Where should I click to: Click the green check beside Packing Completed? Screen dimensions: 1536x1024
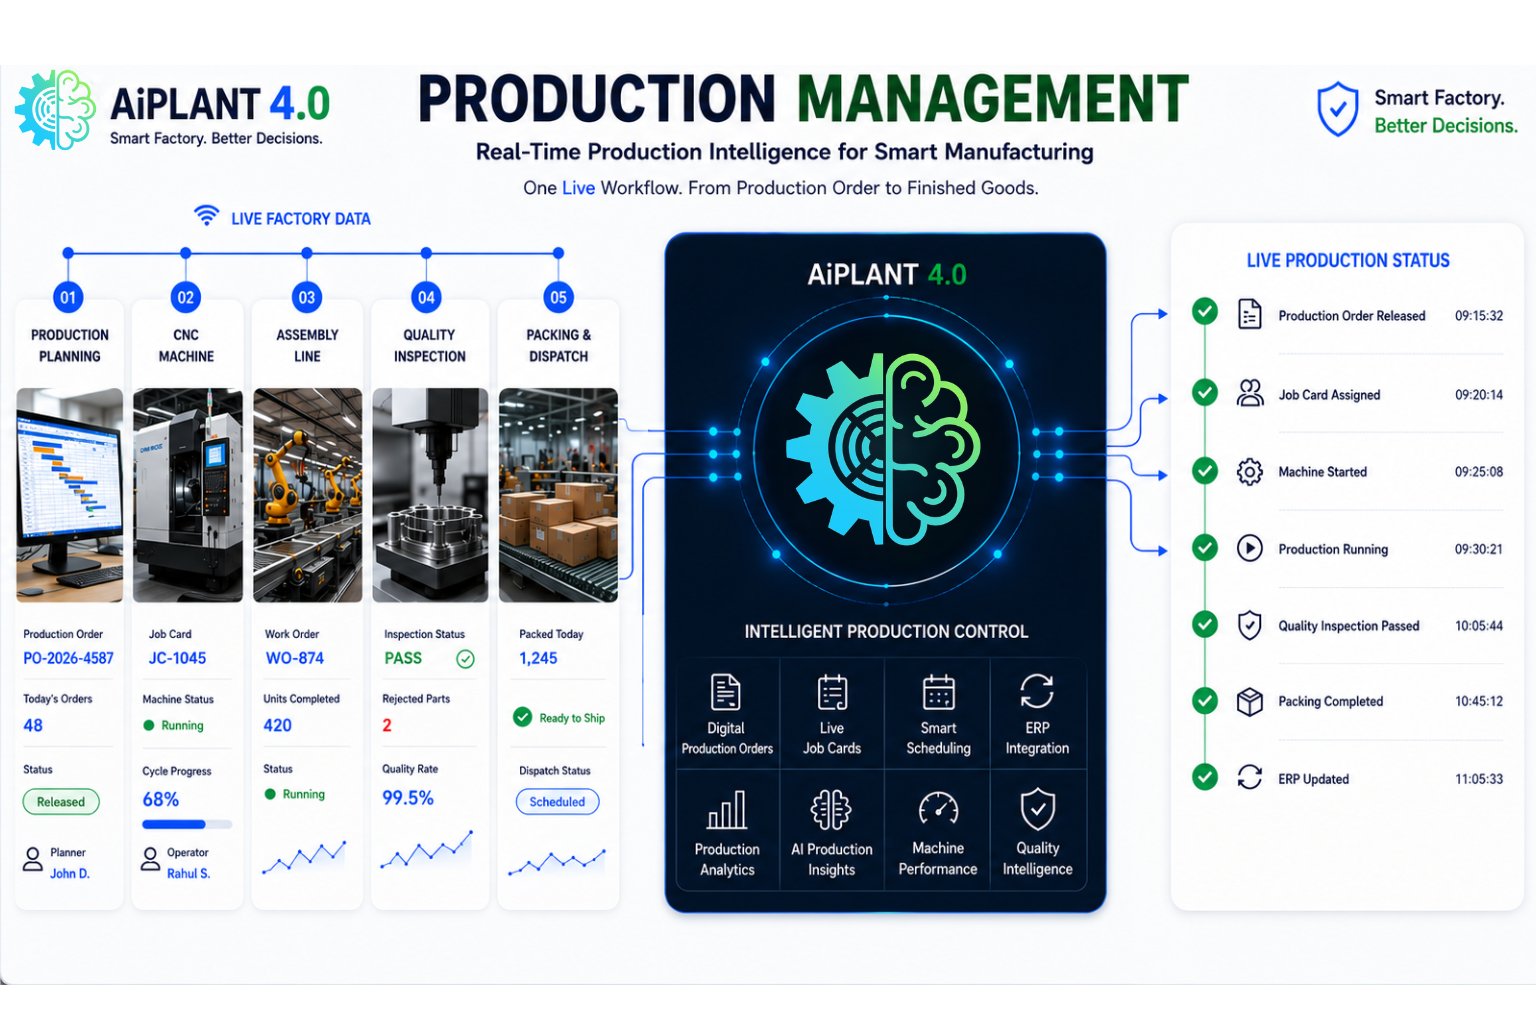point(1205,700)
